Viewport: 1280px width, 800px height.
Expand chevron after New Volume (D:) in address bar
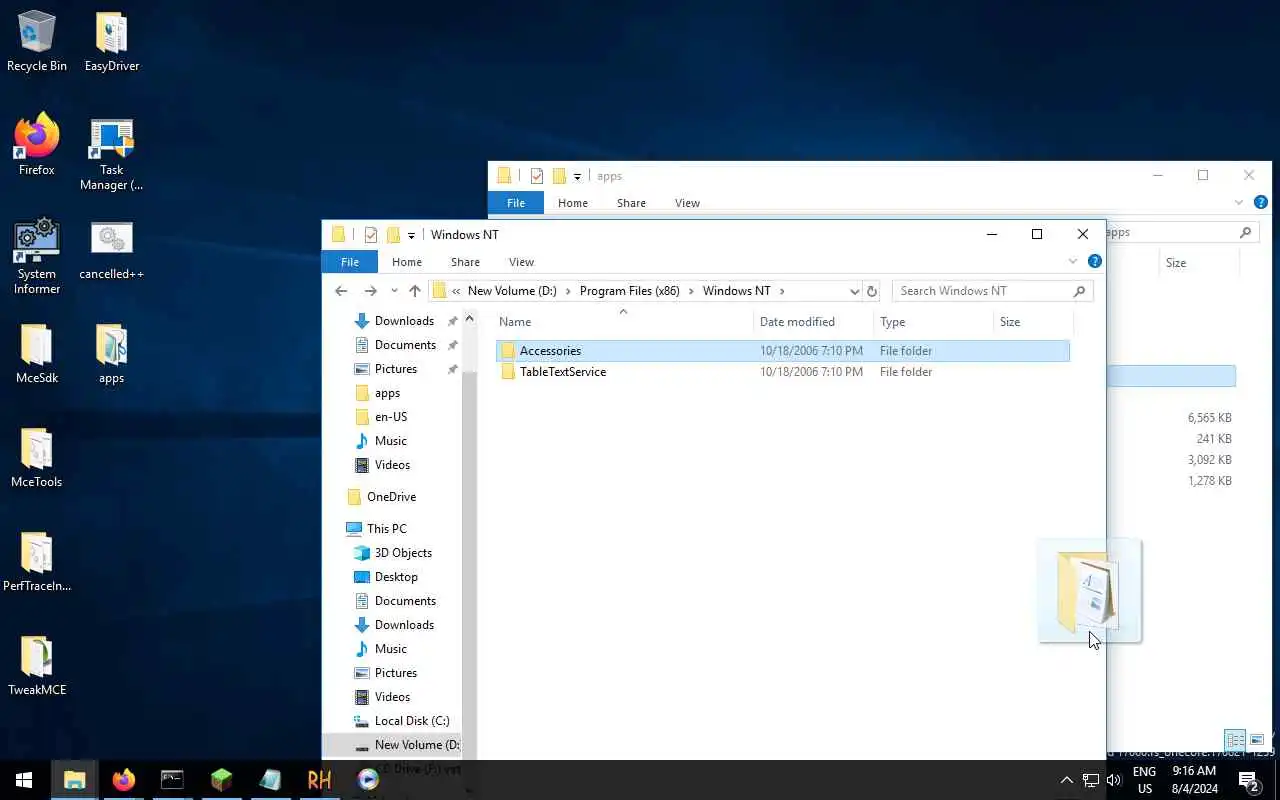click(x=568, y=291)
